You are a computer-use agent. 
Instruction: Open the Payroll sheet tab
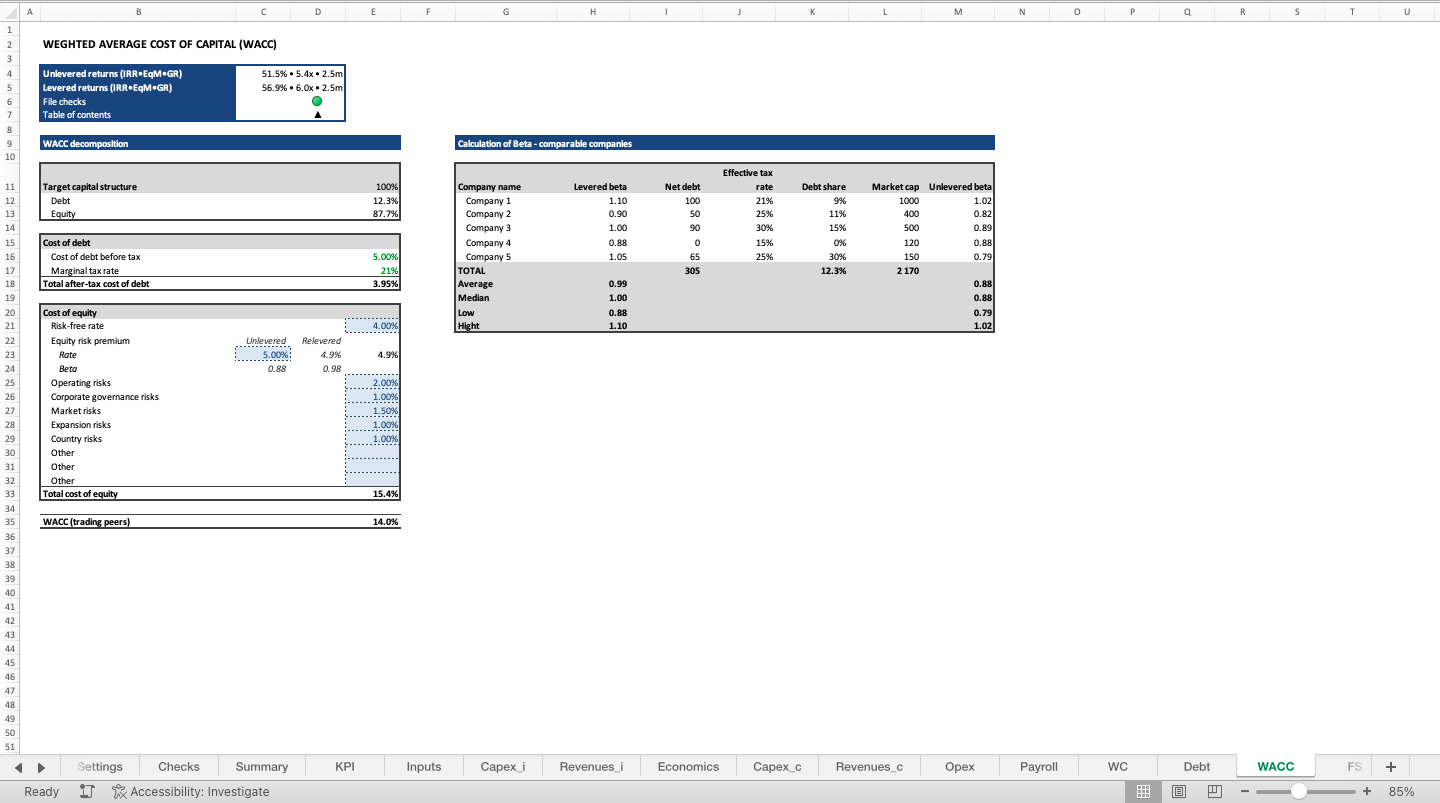[x=1038, y=766]
